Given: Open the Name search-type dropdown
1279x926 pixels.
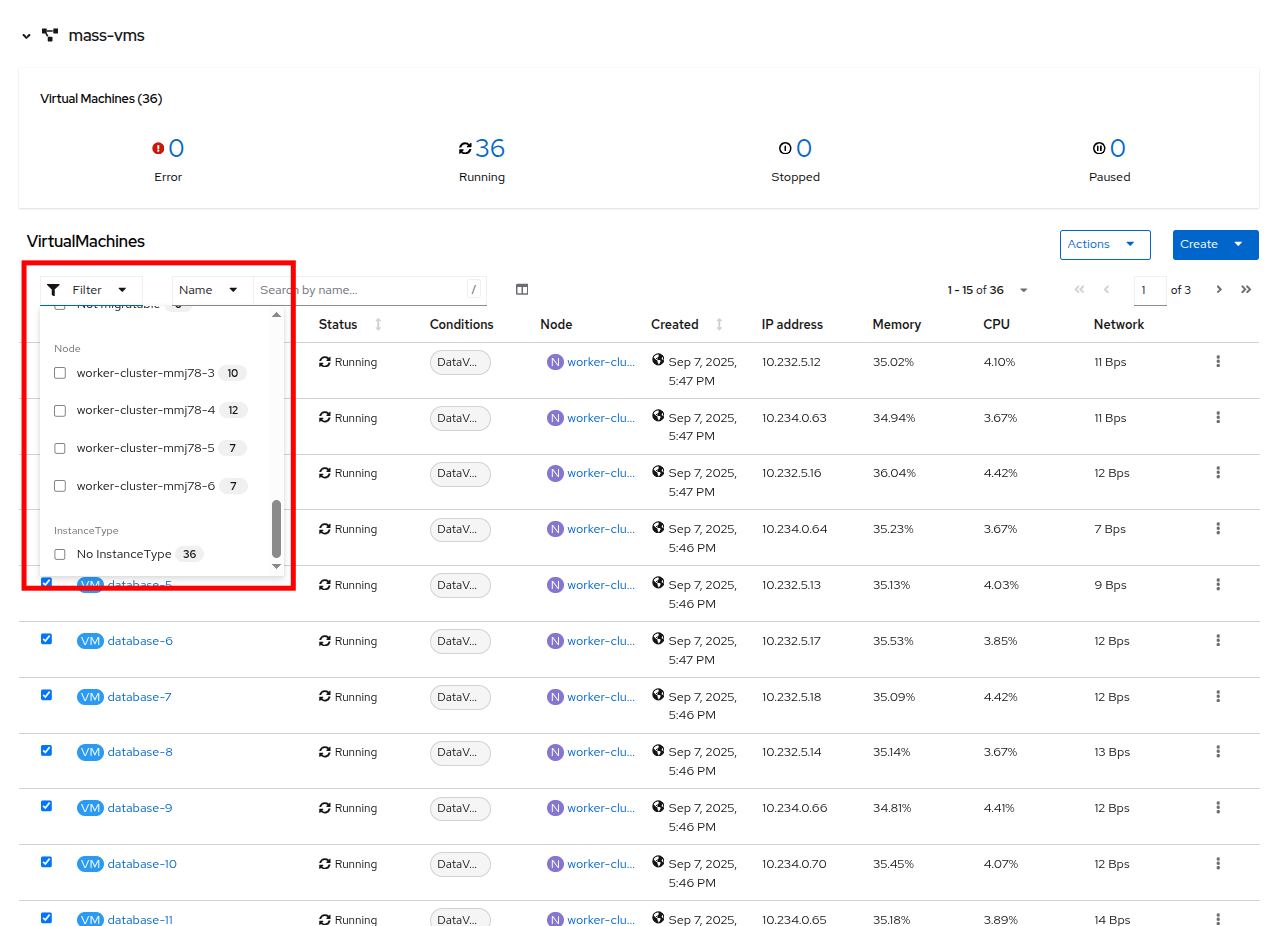Looking at the screenshot, I should (212, 290).
